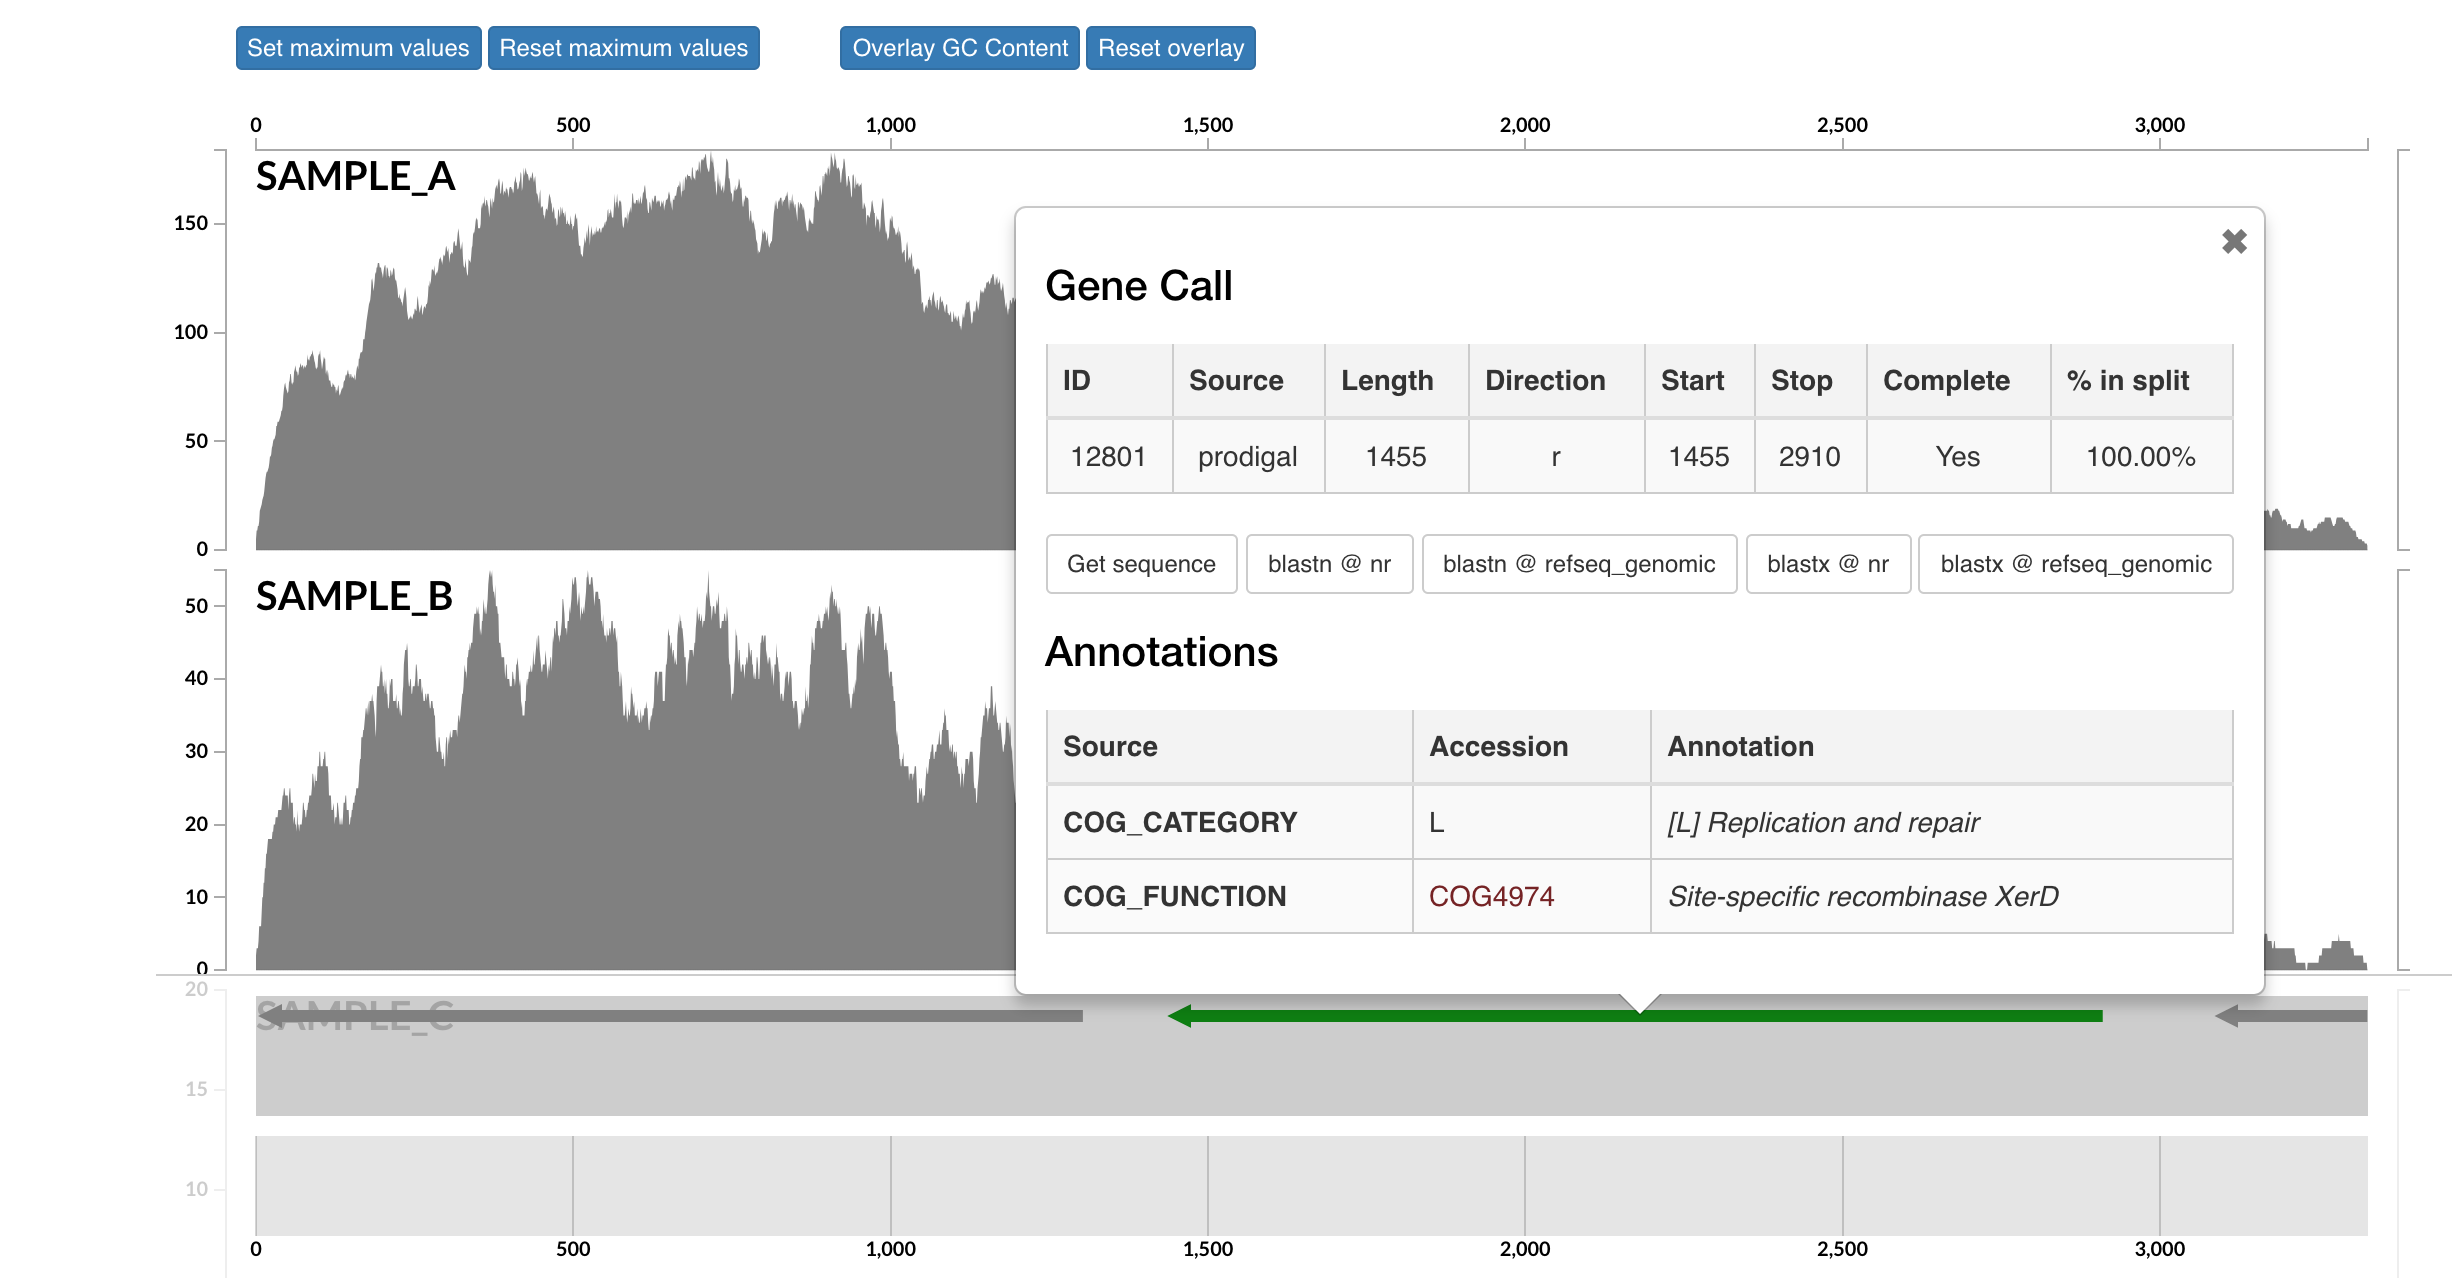Run blastx @ nr search
The width and height of the screenshot is (2452, 1278).
[x=1827, y=564]
